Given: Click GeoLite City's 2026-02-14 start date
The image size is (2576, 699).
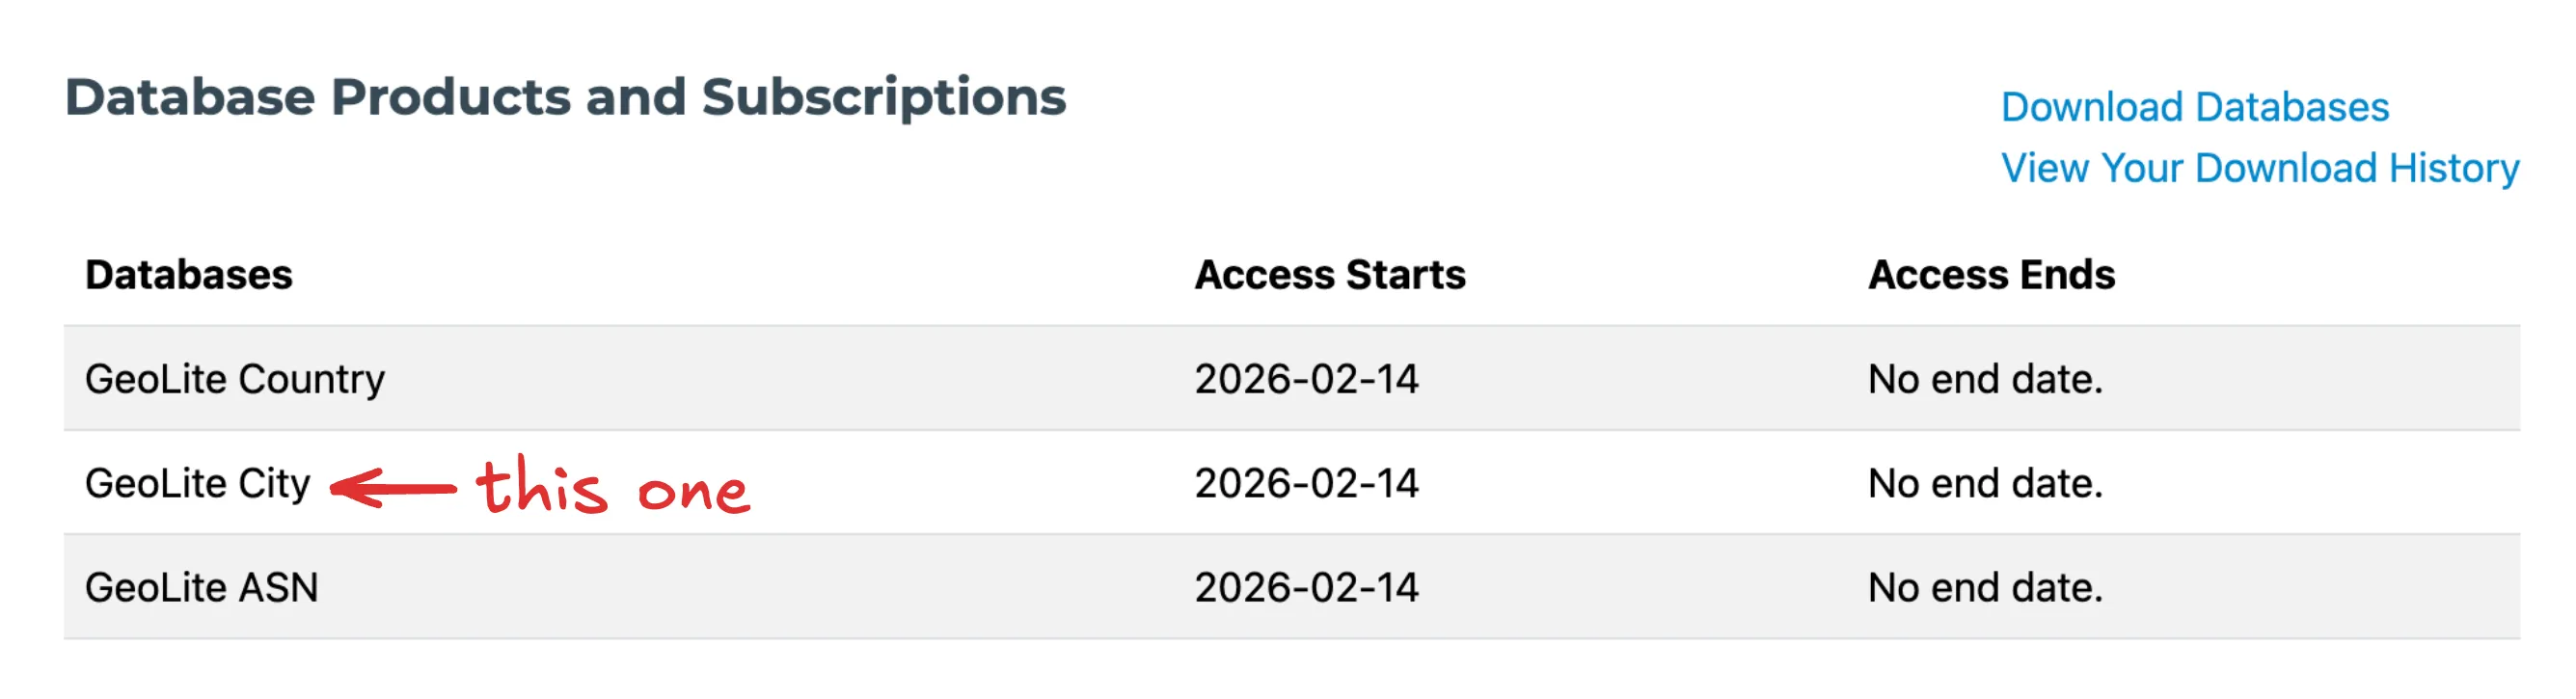Looking at the screenshot, I should [1306, 484].
